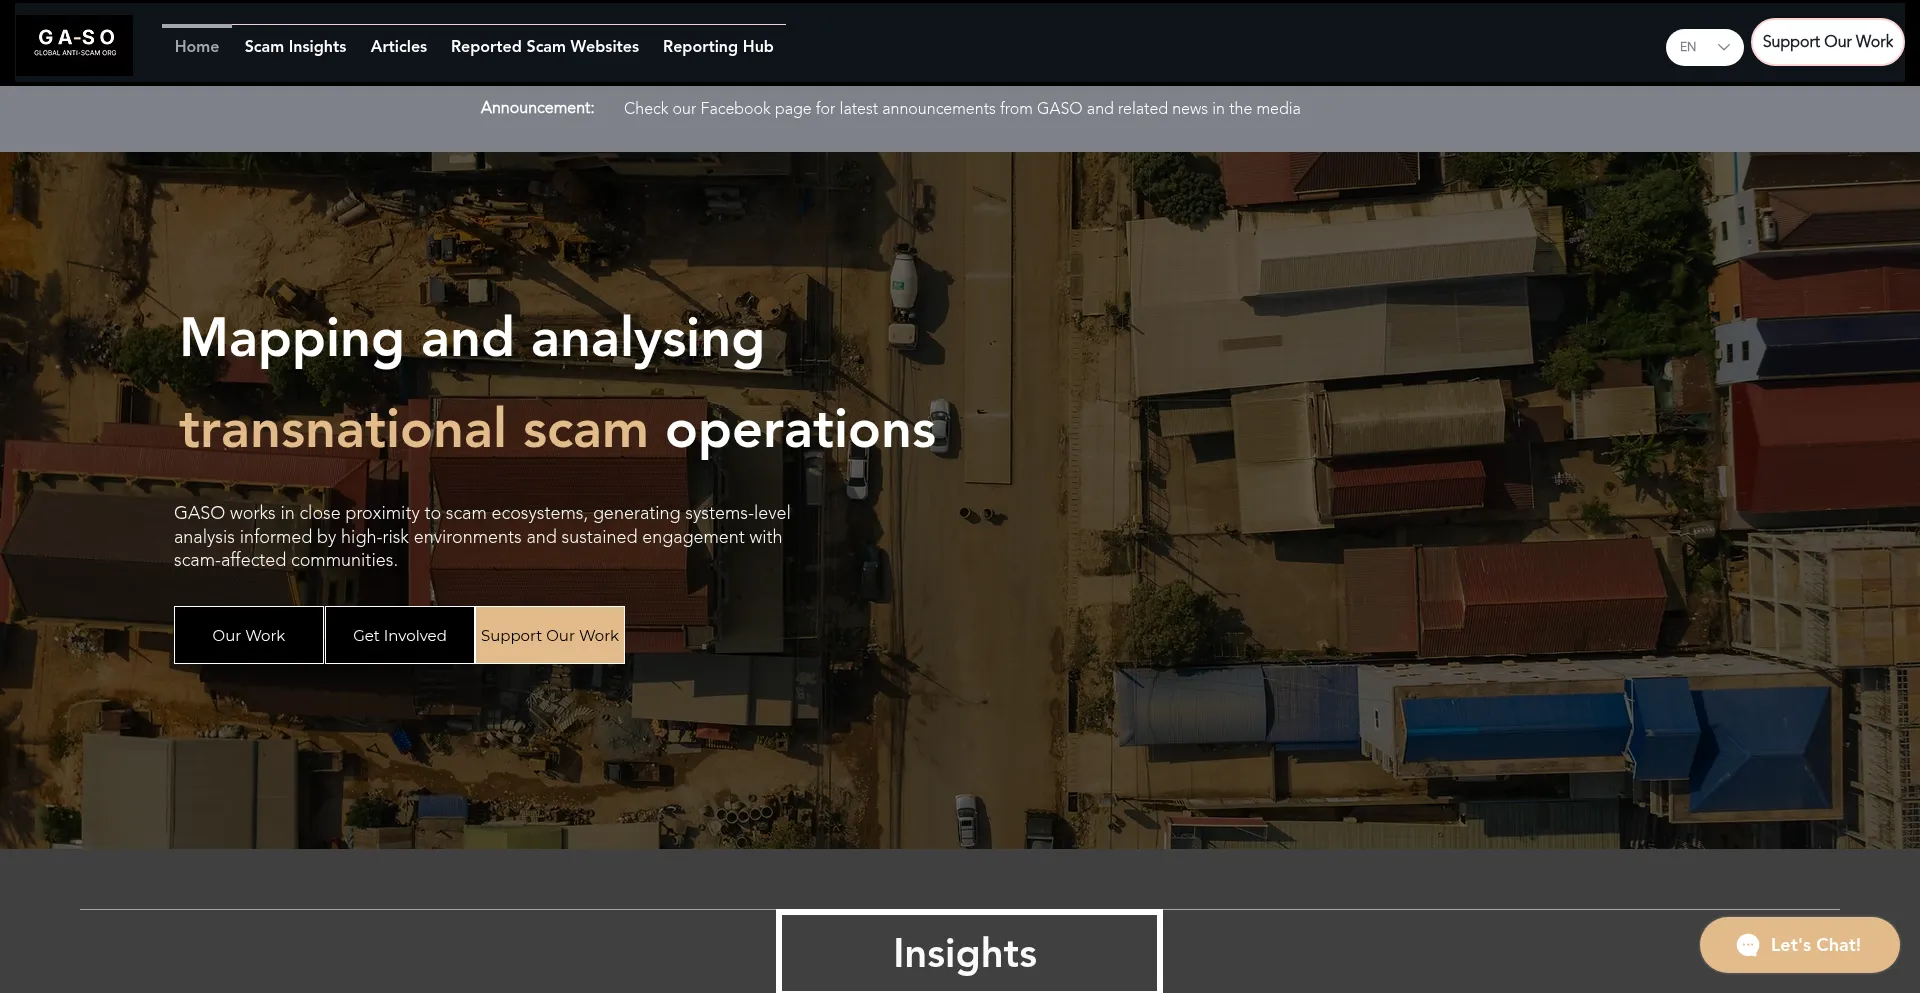The height and width of the screenshot is (993, 1920).
Task: Click the Insights section heading
Action: coord(964,952)
